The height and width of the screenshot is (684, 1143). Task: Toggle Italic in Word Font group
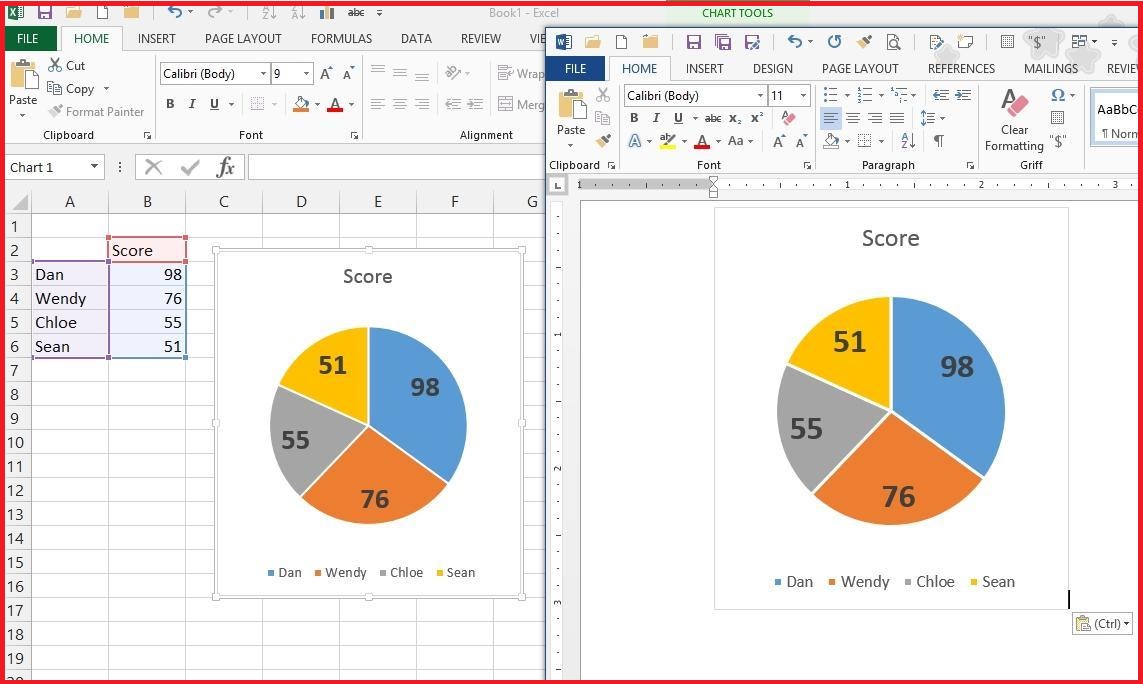tap(656, 118)
